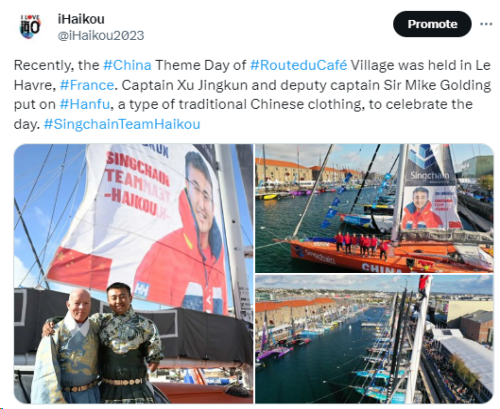Open the #SingchainTeamHaikou hashtag
Screen dimensions: 500x409
122,124
